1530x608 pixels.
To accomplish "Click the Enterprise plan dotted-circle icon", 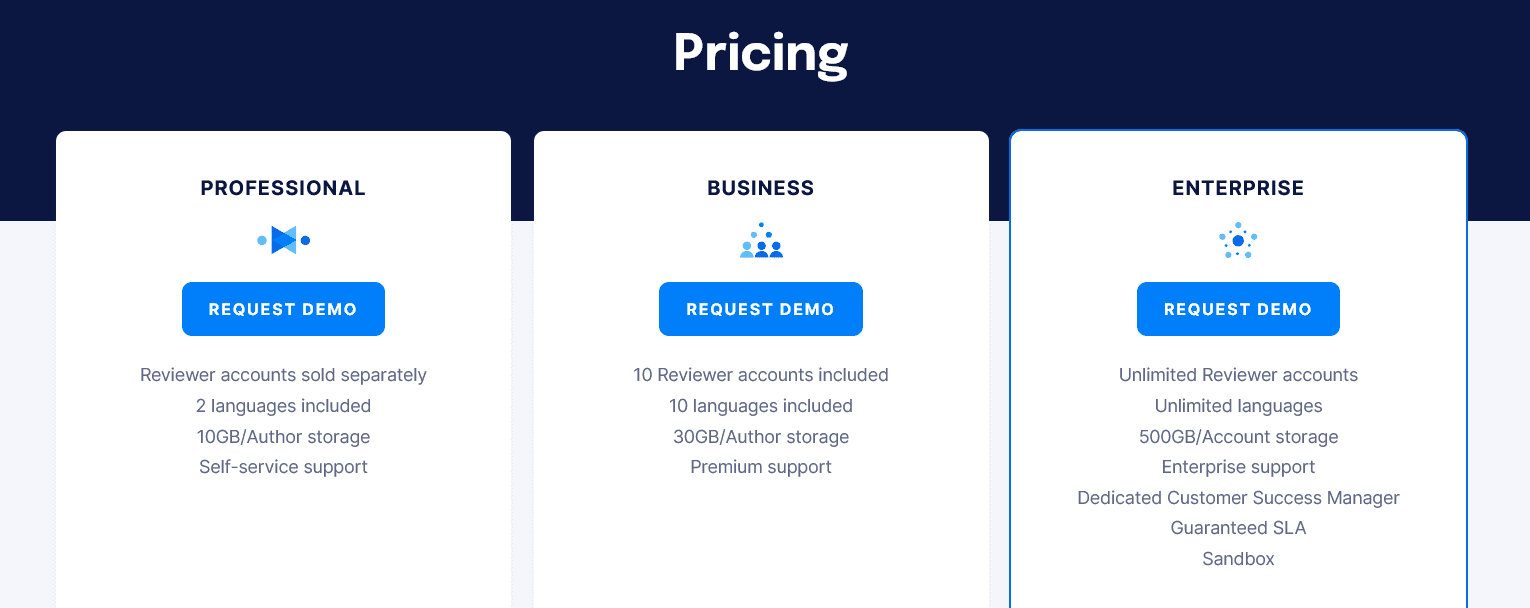I will click(1238, 241).
